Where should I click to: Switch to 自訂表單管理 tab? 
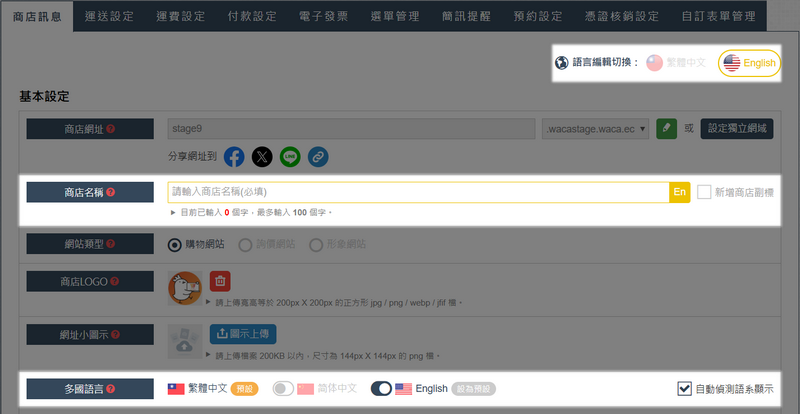[x=718, y=16]
